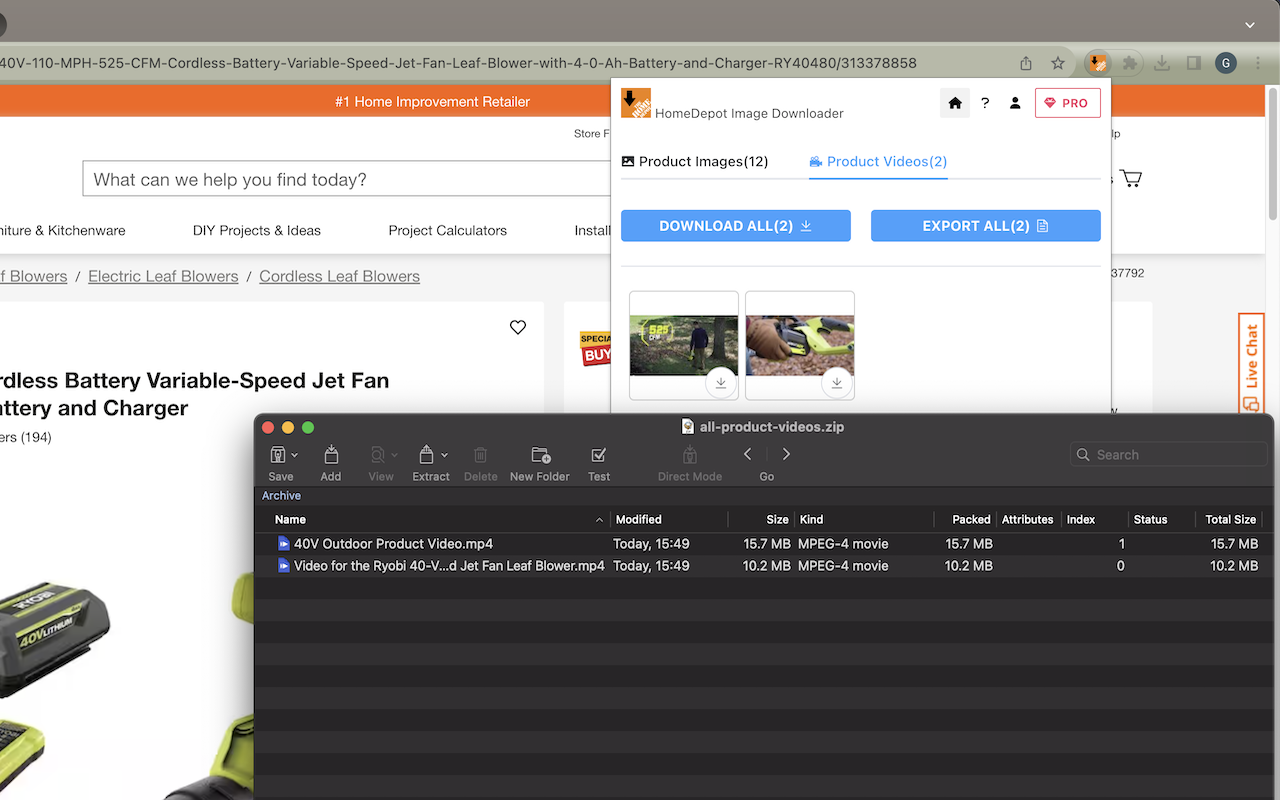Click the home icon in downloader popup
Screen dimensions: 1280x800
(955, 103)
